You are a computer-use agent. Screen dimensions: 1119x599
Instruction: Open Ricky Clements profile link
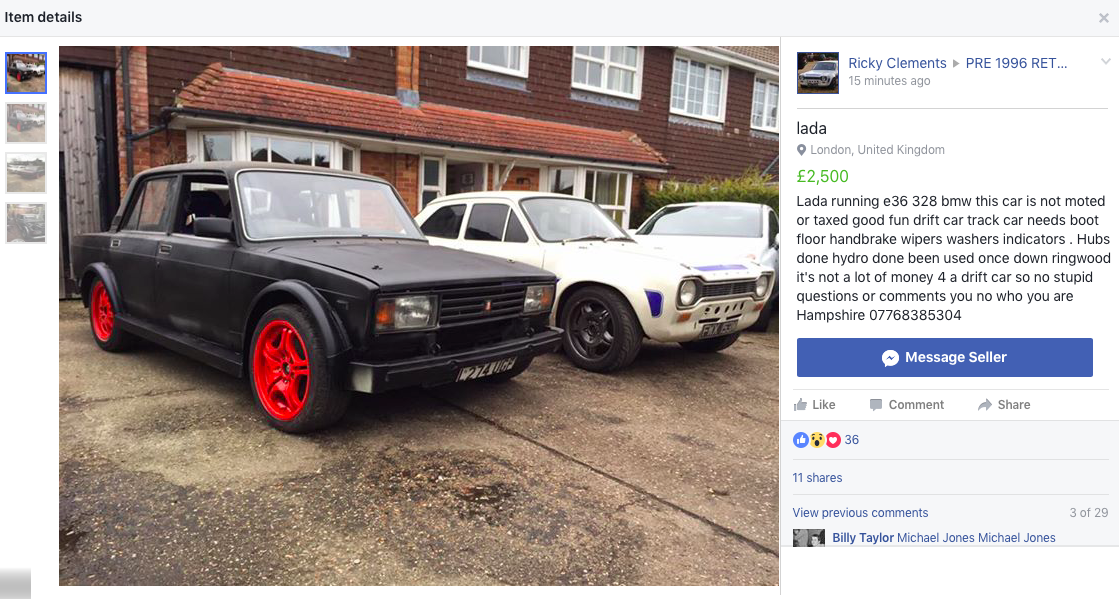coord(897,63)
